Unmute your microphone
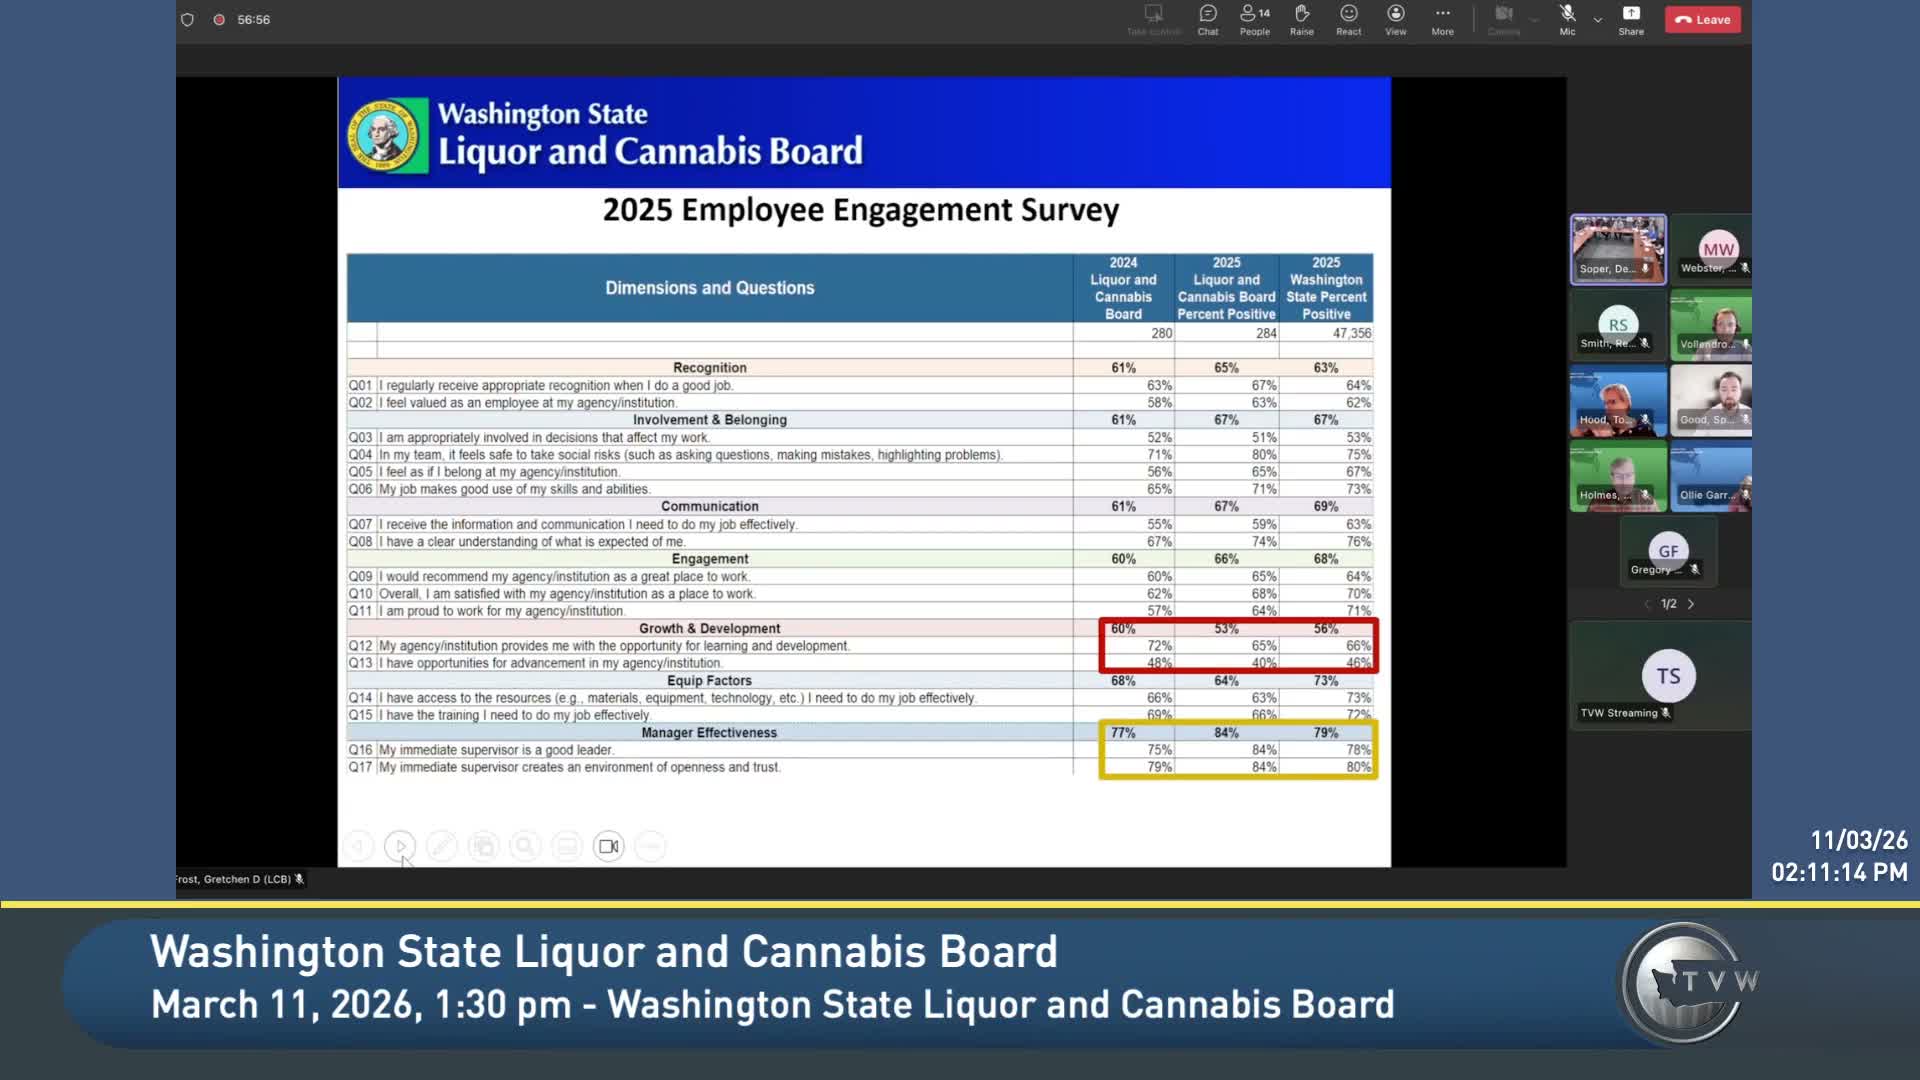1920x1080 pixels. click(1566, 17)
